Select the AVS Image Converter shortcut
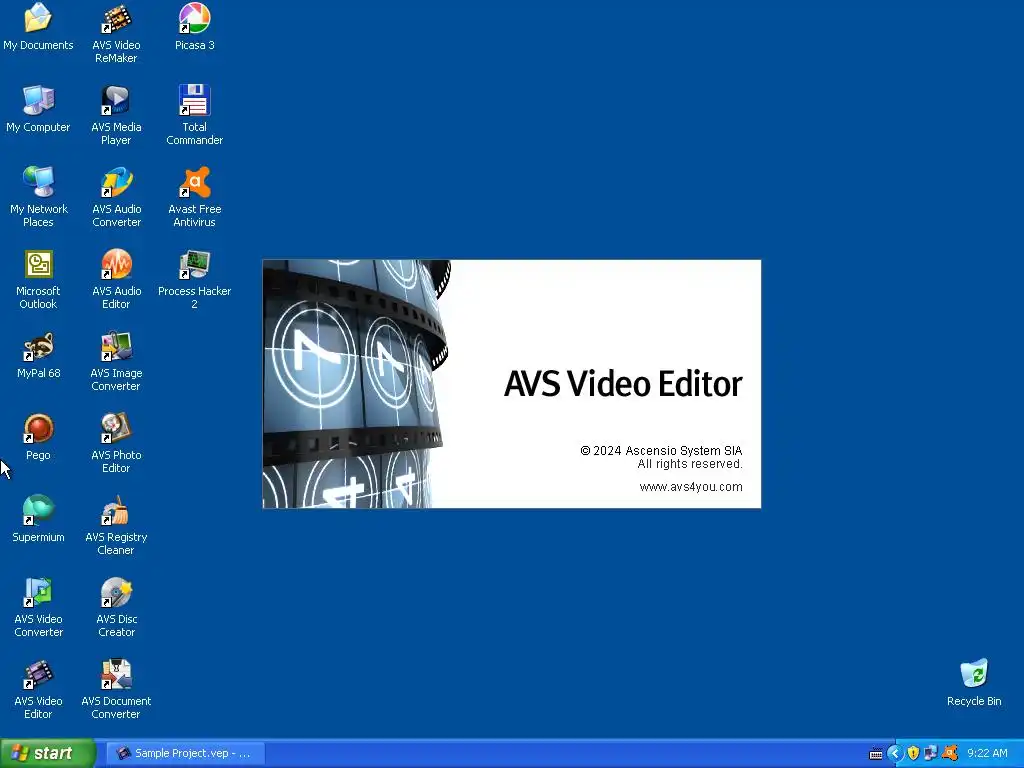Viewport: 1024px width, 768px height. click(x=116, y=361)
